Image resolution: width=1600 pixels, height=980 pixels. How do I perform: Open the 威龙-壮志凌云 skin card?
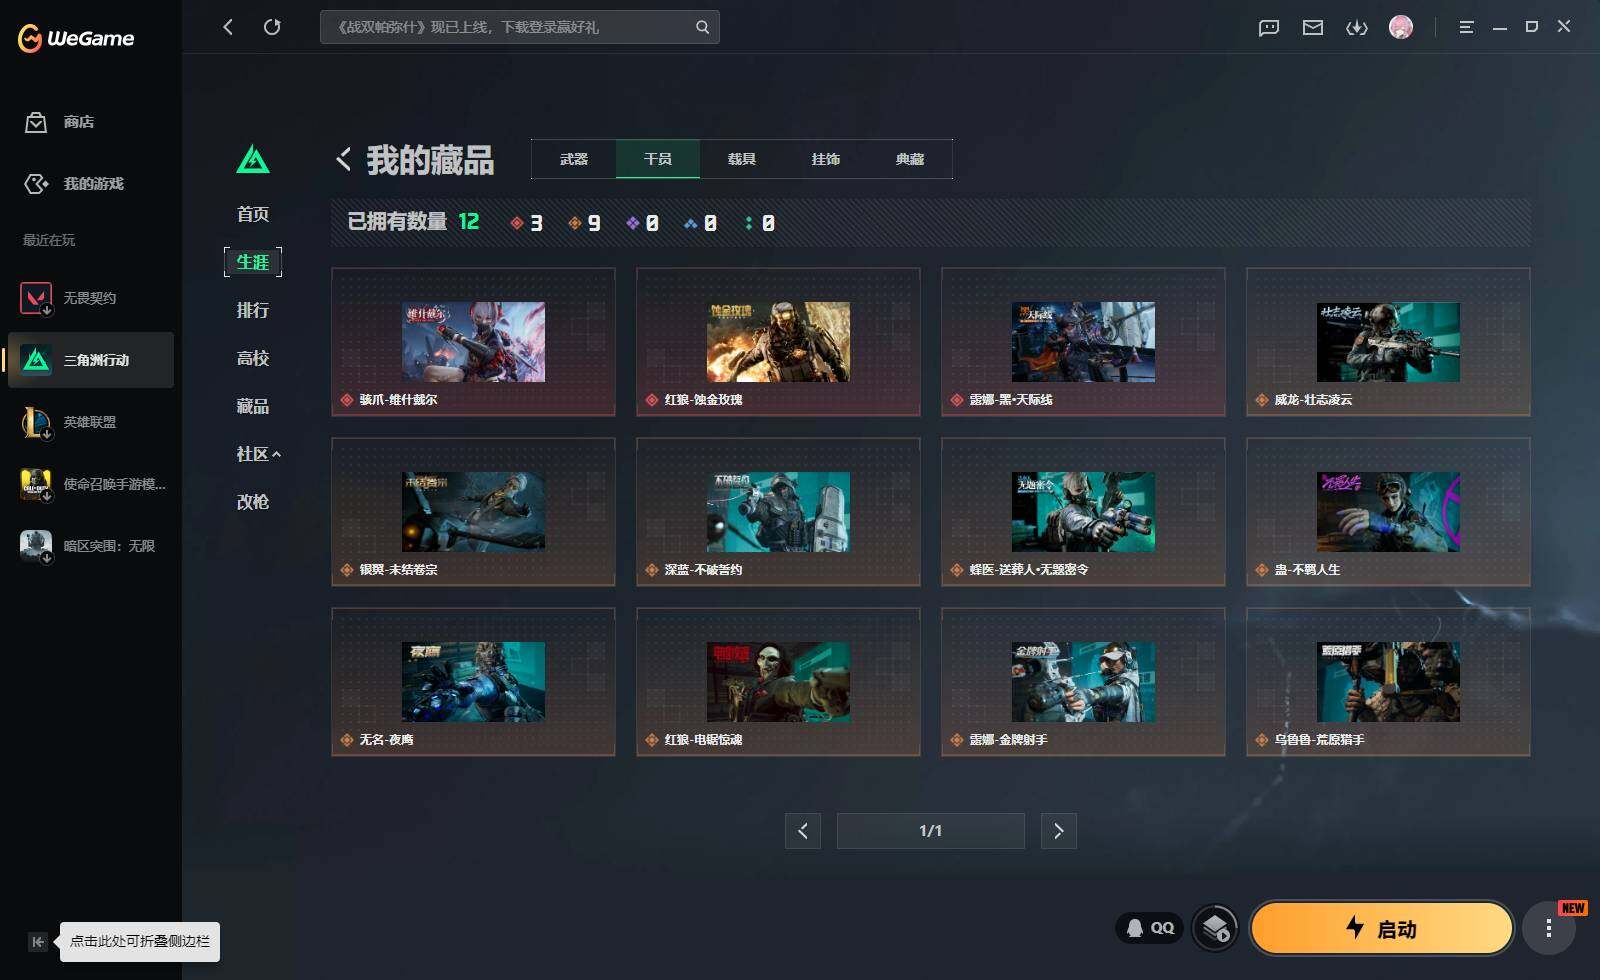click(1388, 342)
